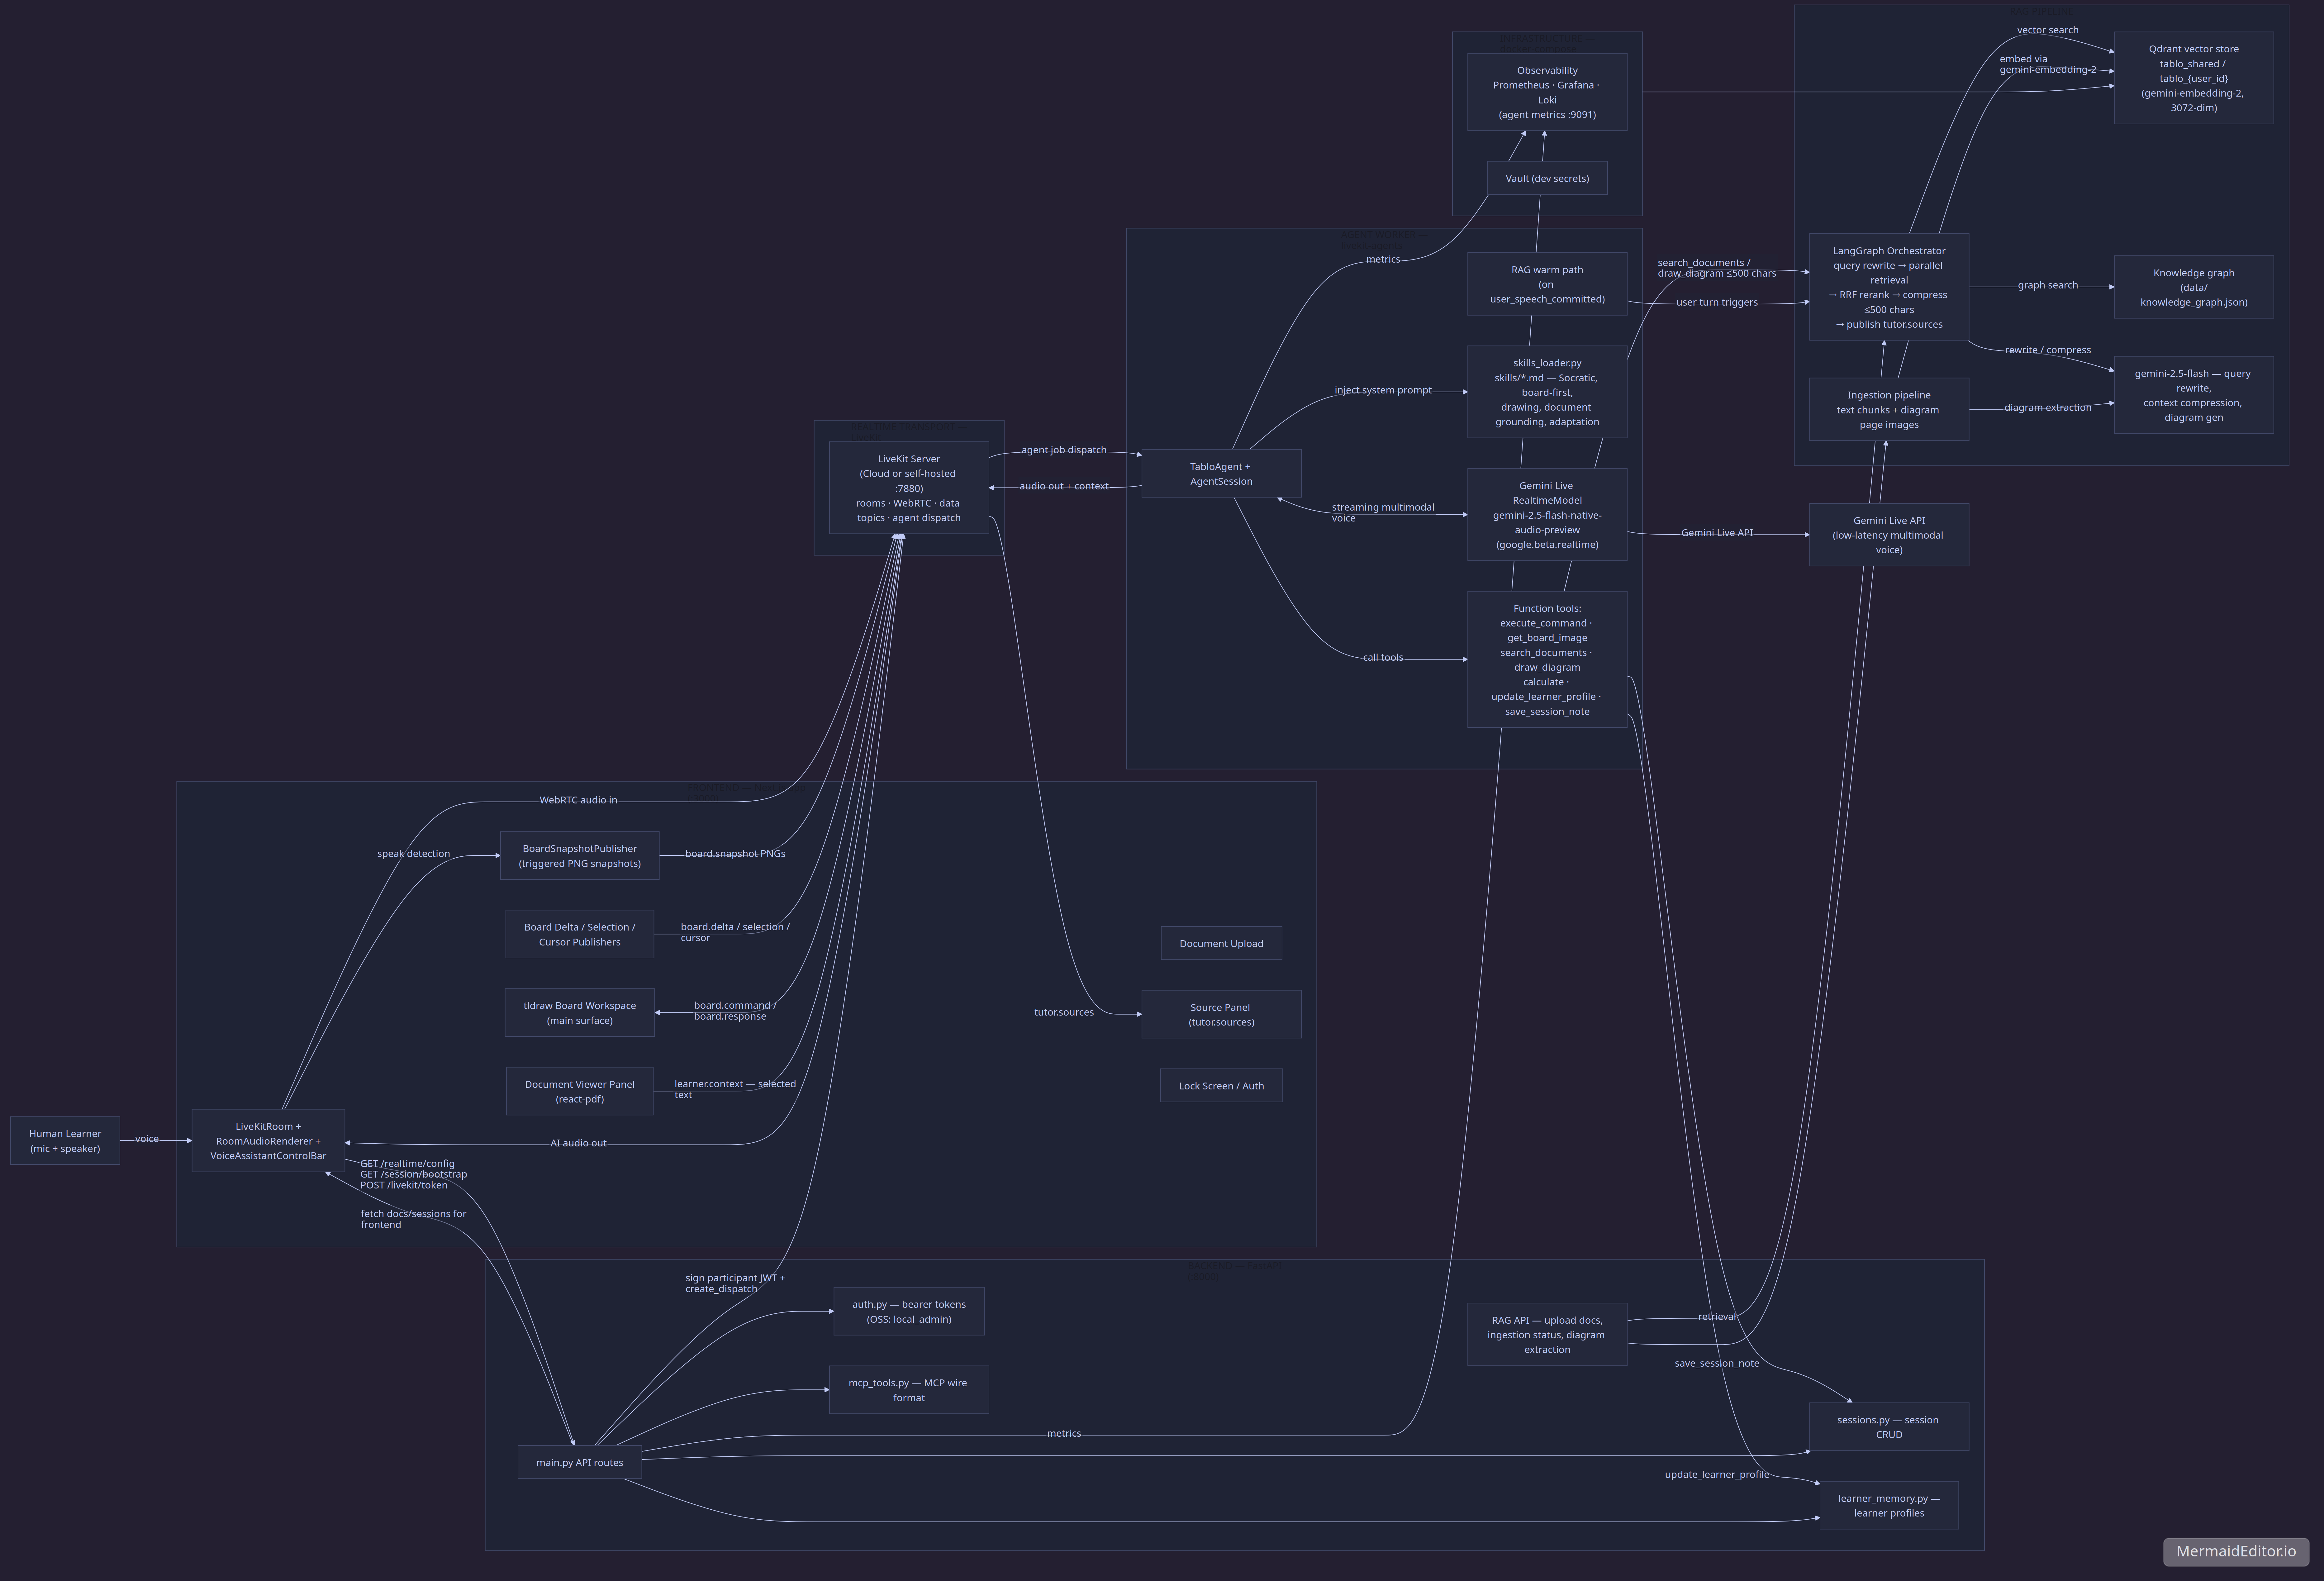
Task: Select the skills_loader.py node
Action: click(1547, 392)
